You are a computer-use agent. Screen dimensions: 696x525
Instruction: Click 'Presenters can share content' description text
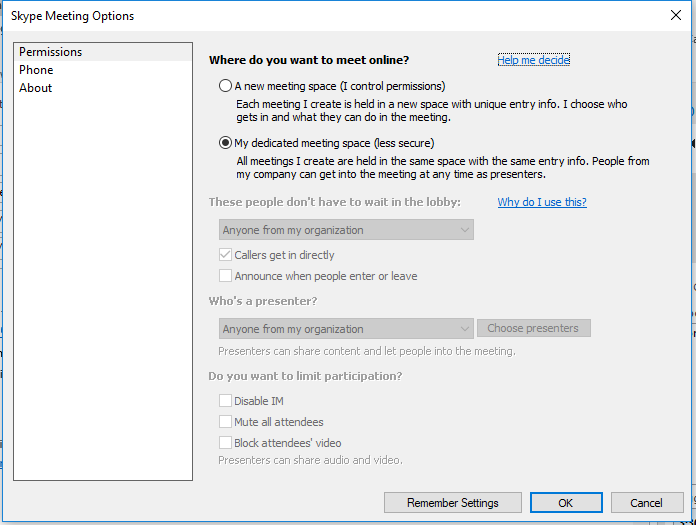coord(367,351)
